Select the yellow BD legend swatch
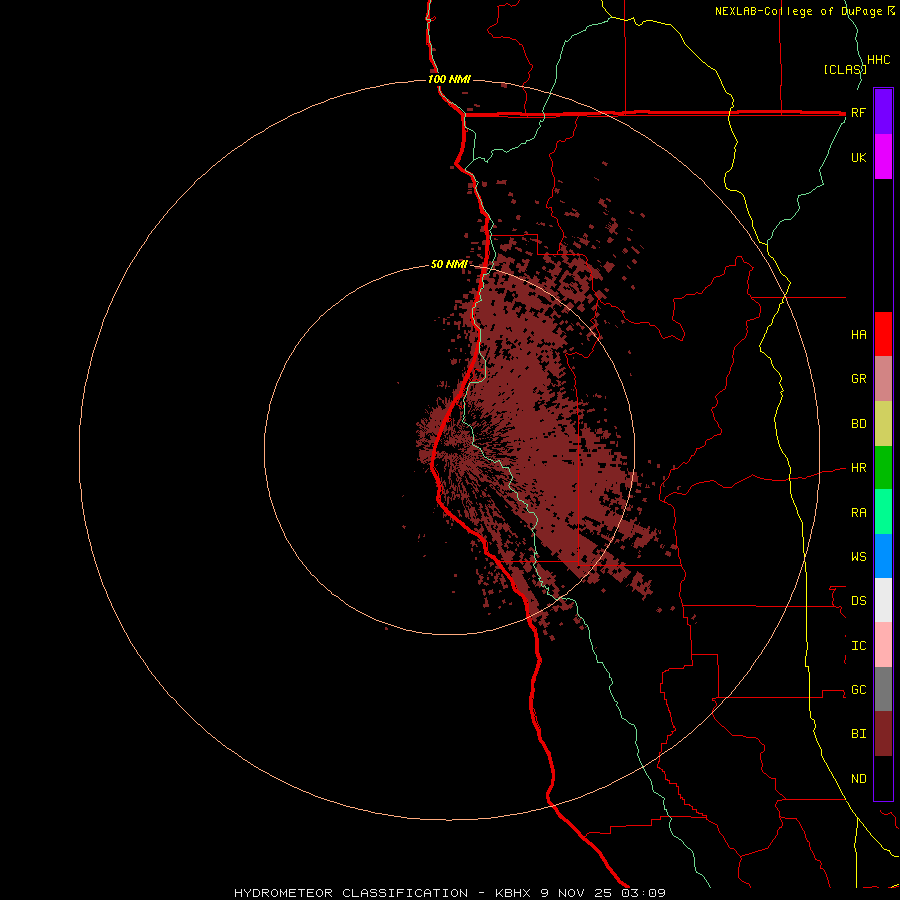The image size is (900, 900). pyautogui.click(x=883, y=424)
